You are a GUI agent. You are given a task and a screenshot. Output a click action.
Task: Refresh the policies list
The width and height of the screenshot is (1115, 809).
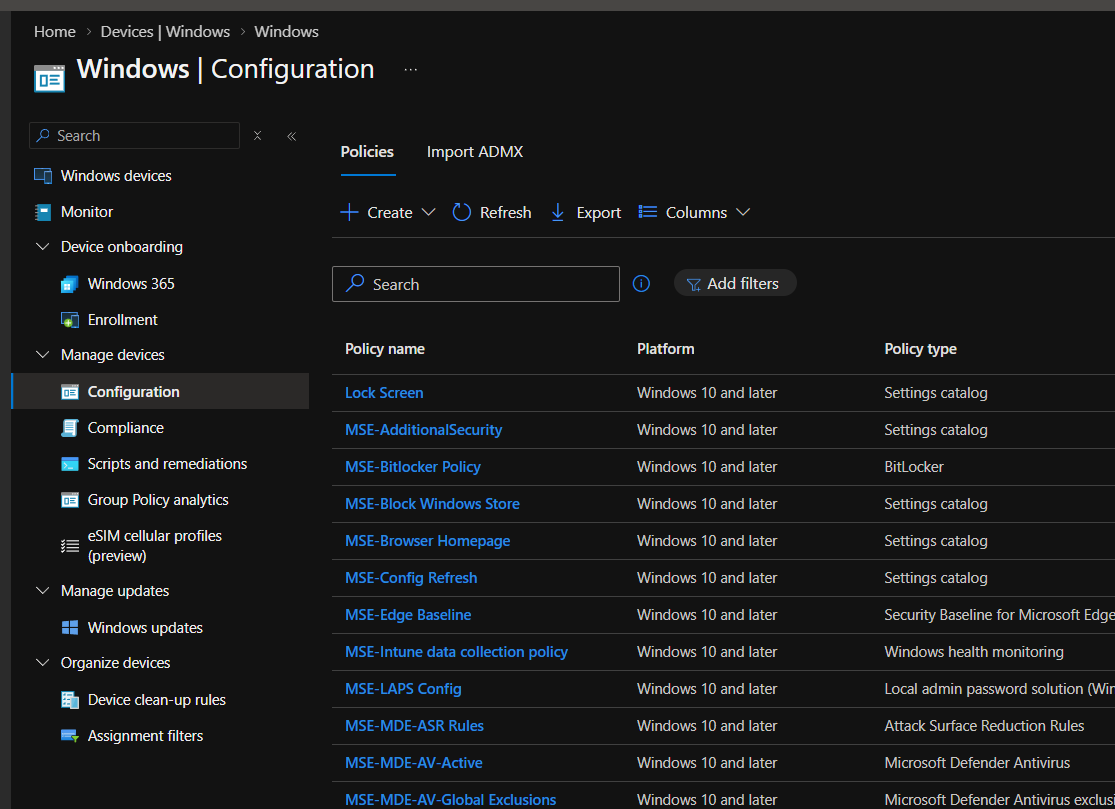(x=491, y=212)
